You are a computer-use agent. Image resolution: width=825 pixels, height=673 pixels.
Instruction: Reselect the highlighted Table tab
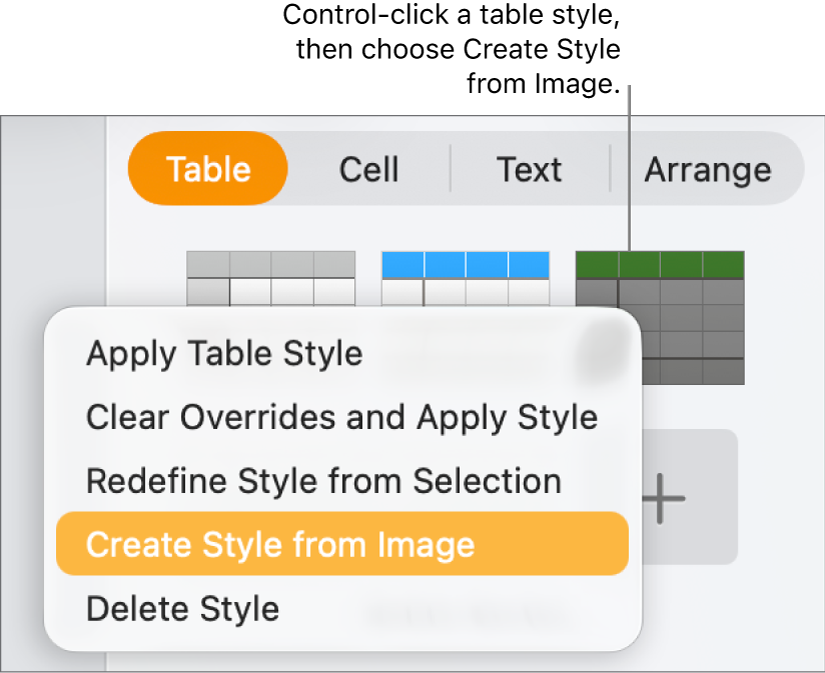coord(207,169)
